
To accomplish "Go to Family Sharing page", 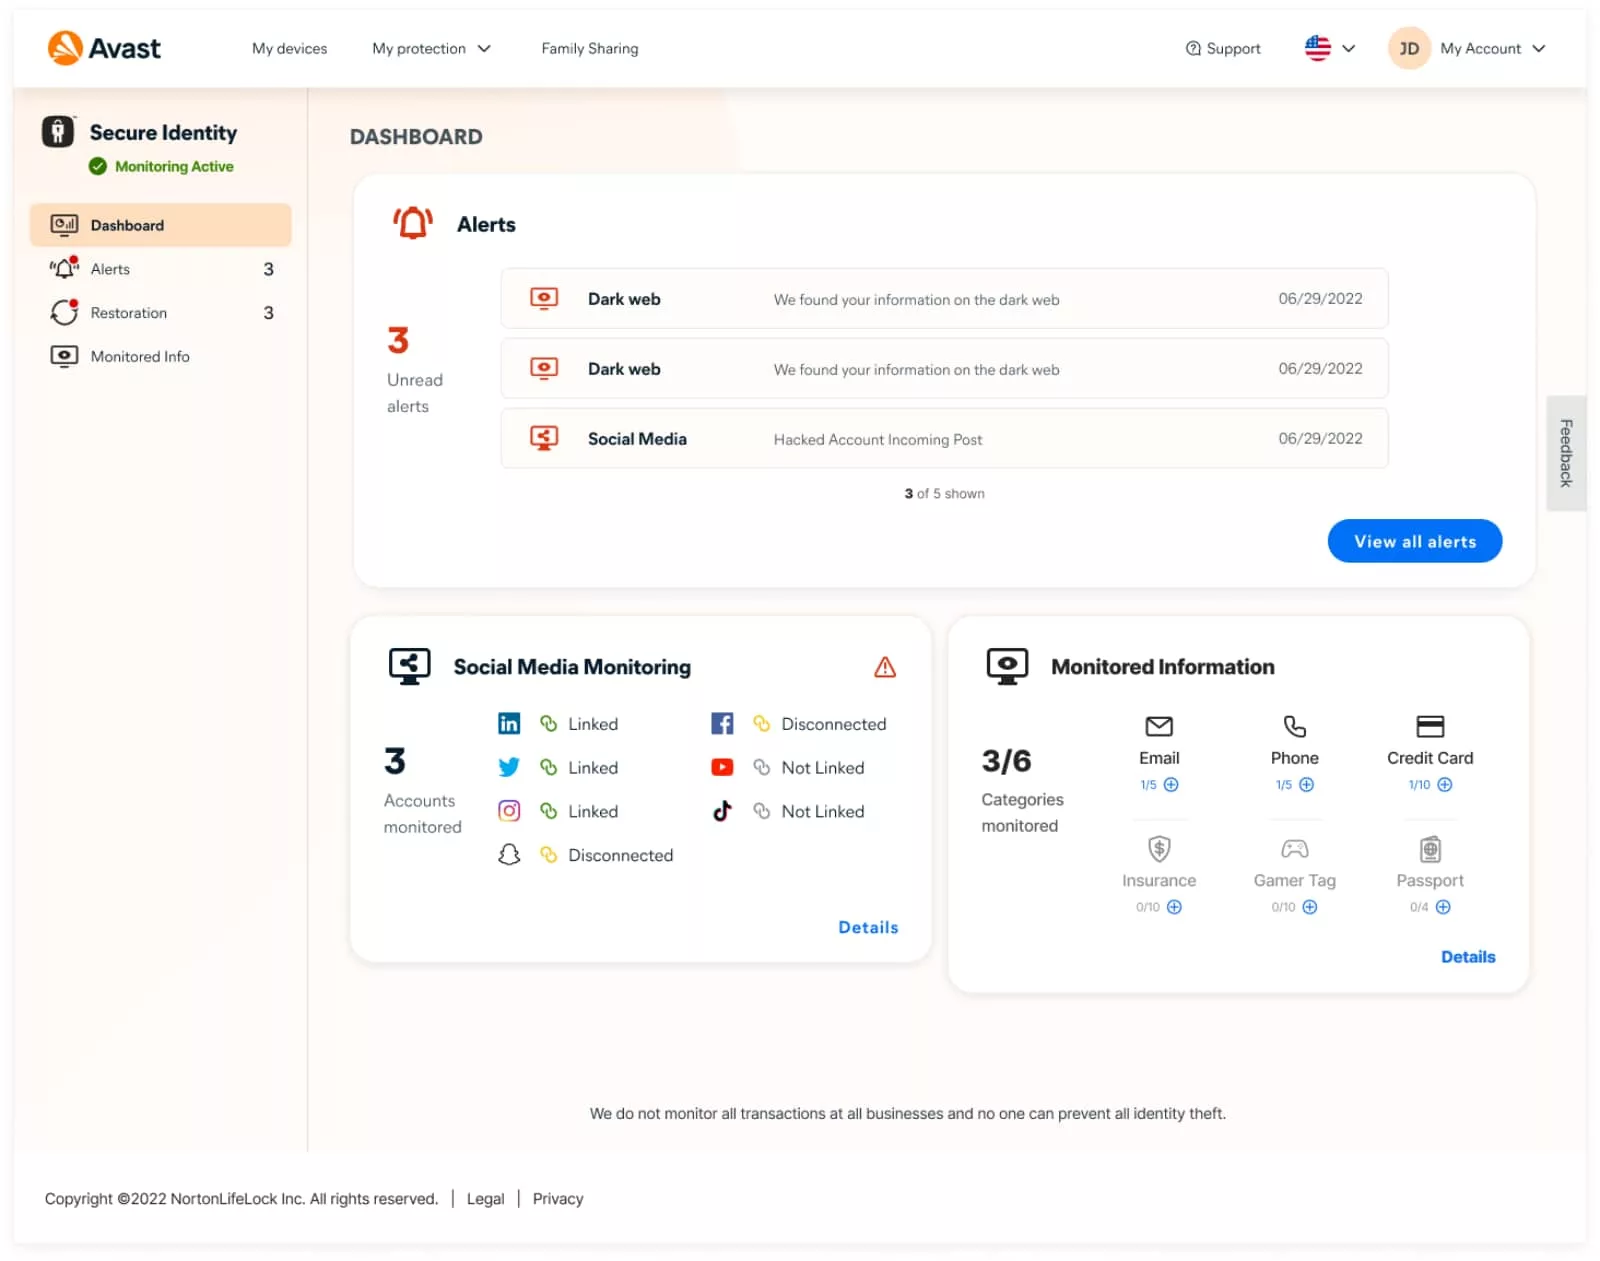I will pos(589,48).
